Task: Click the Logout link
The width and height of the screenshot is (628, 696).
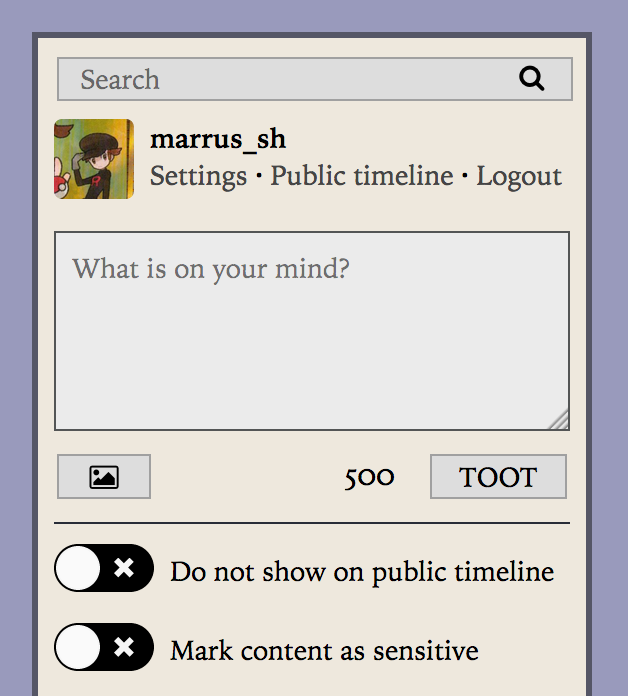Action: [x=519, y=176]
